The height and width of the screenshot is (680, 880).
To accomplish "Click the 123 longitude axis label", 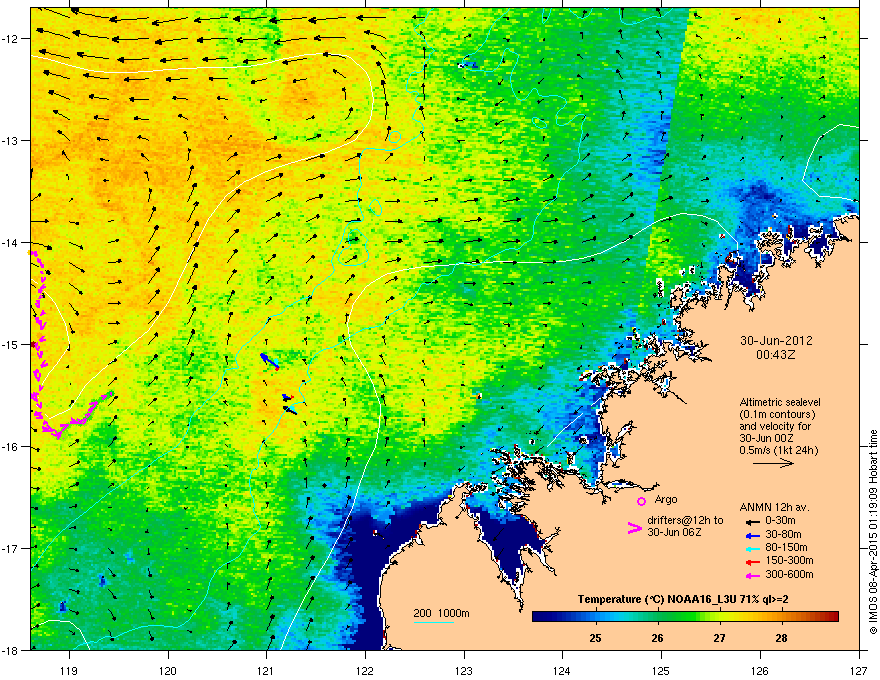I will [464, 670].
